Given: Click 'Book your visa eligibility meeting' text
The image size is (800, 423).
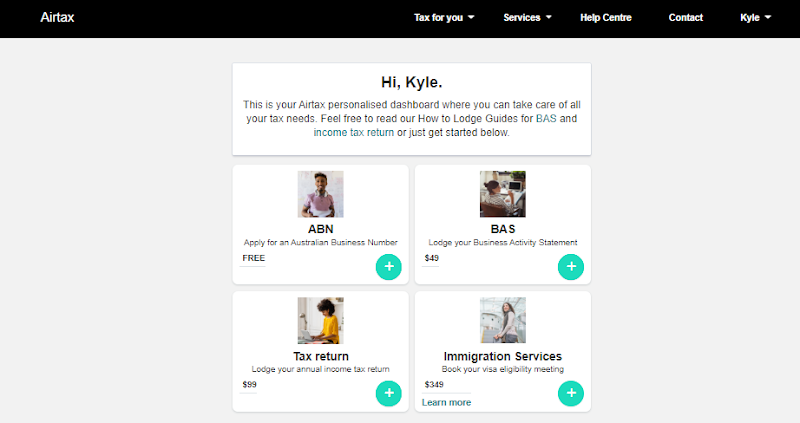Looking at the screenshot, I should [x=503, y=369].
